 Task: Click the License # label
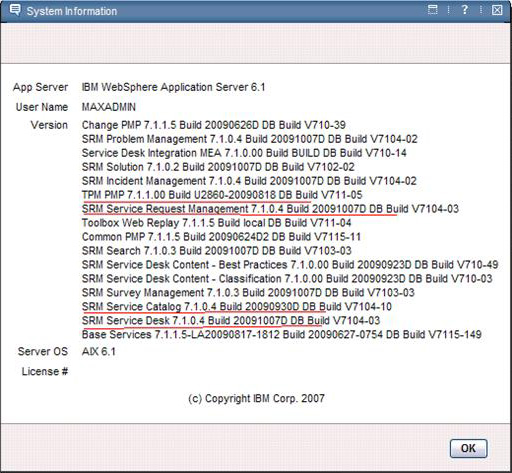pyautogui.click(x=45, y=371)
